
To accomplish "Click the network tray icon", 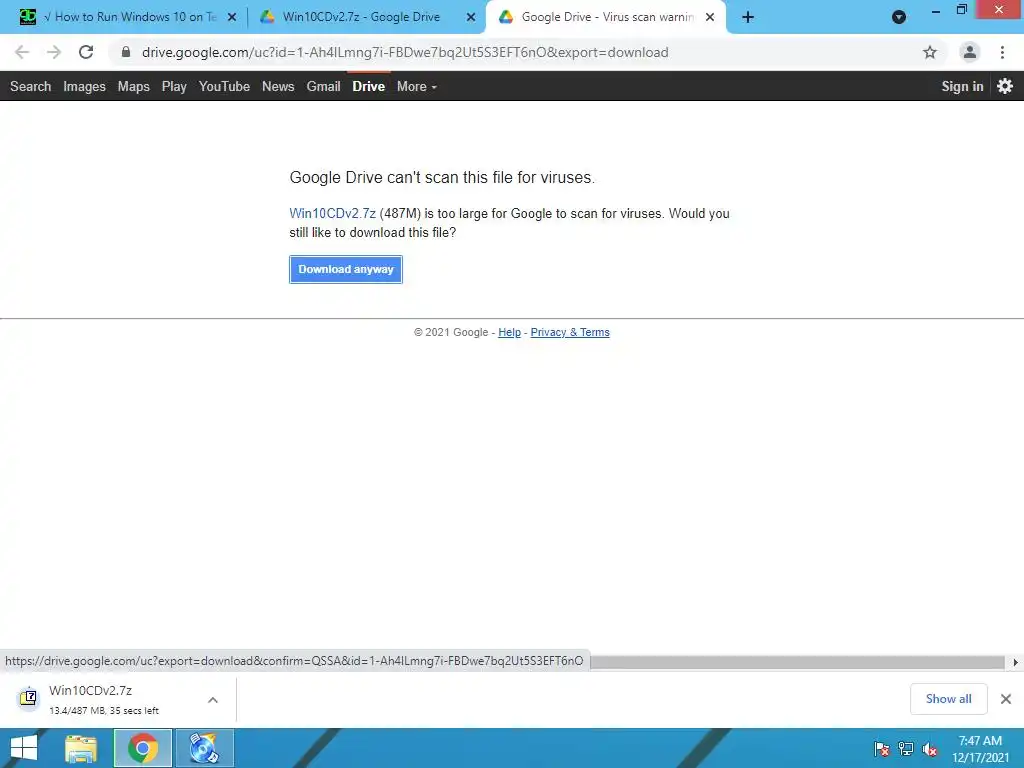I will [x=906, y=749].
